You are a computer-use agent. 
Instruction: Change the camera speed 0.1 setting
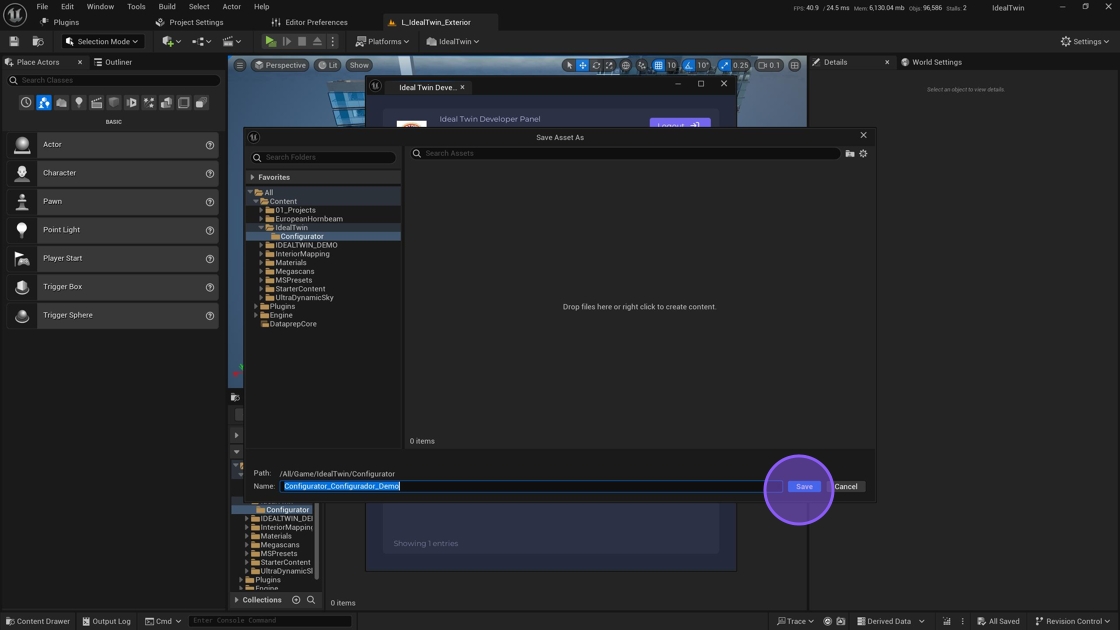coord(769,65)
